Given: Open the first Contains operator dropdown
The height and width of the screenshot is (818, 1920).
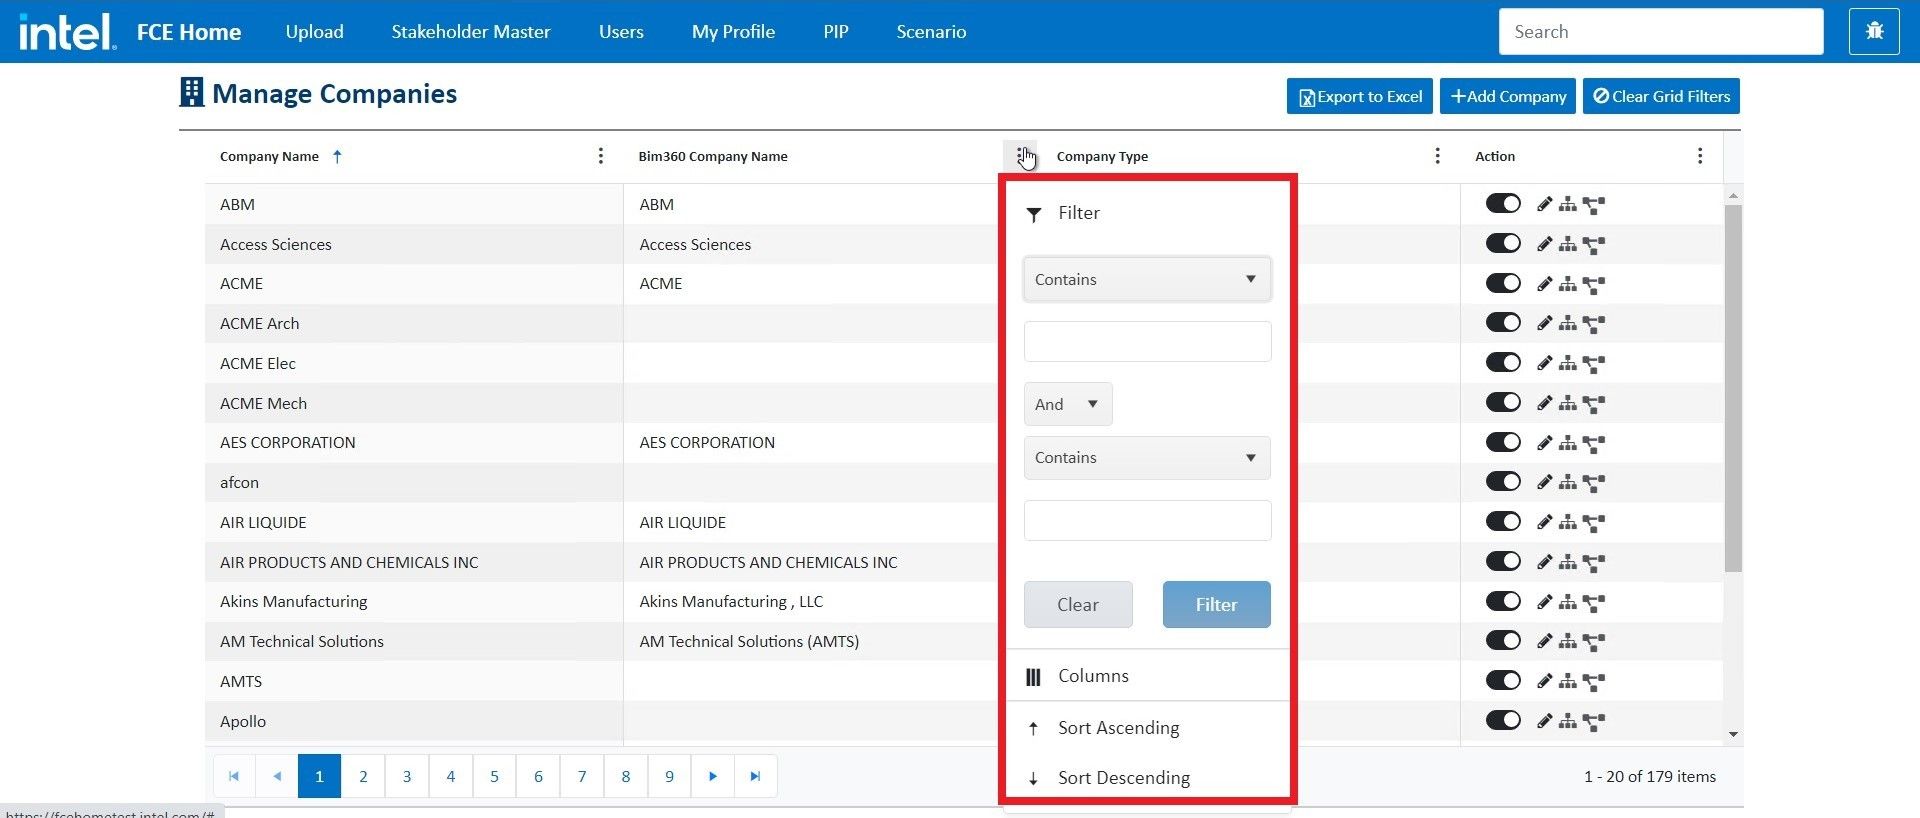Looking at the screenshot, I should tap(1147, 280).
